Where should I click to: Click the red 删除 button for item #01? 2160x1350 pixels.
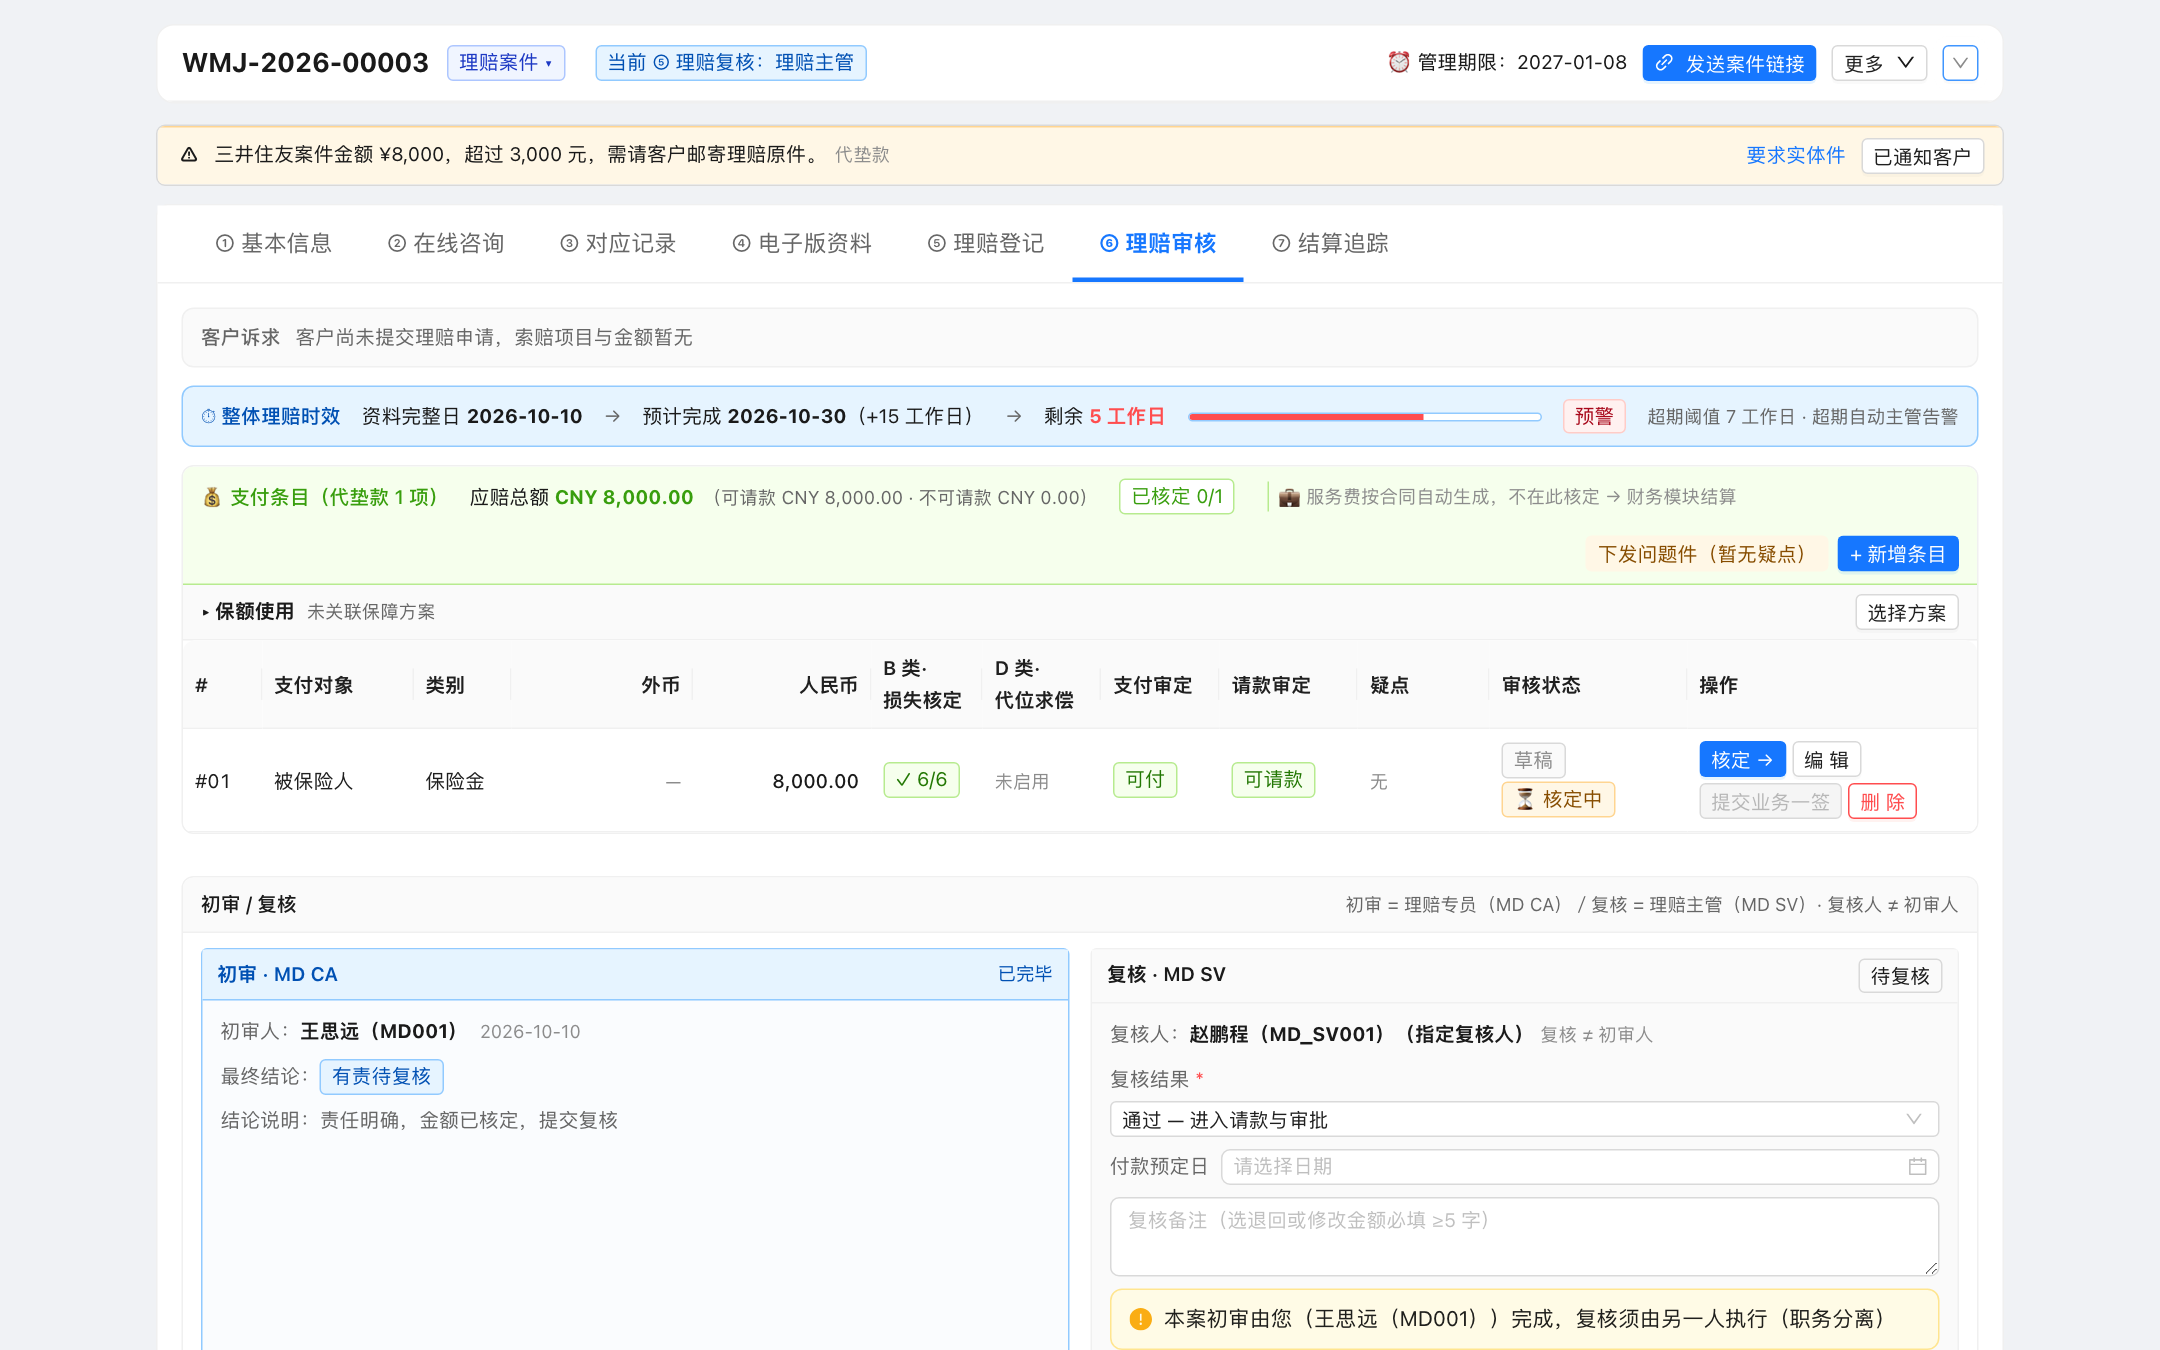[x=1882, y=802]
